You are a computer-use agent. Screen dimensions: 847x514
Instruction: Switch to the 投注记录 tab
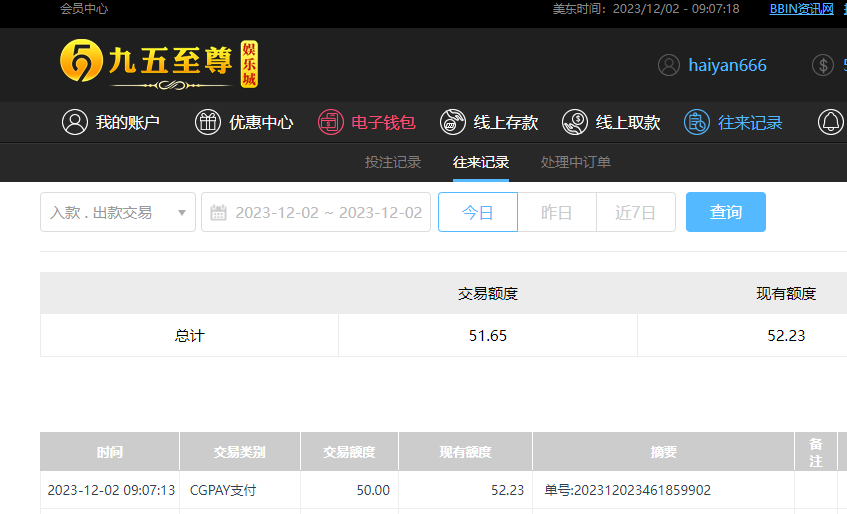tap(393, 162)
